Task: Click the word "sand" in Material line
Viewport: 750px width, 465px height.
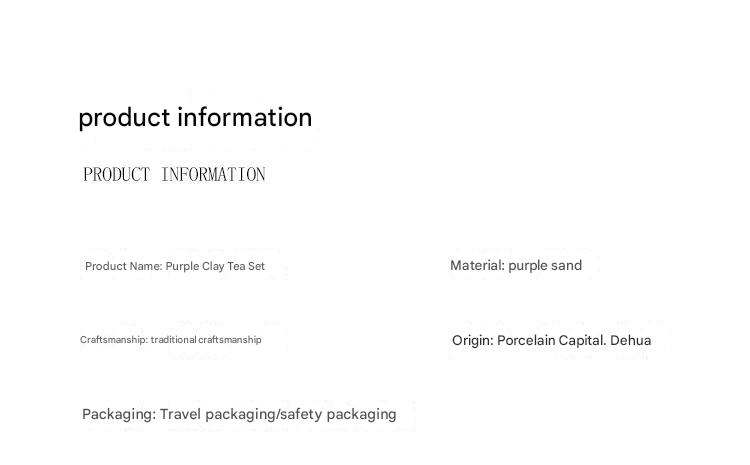Action: pos(566,265)
